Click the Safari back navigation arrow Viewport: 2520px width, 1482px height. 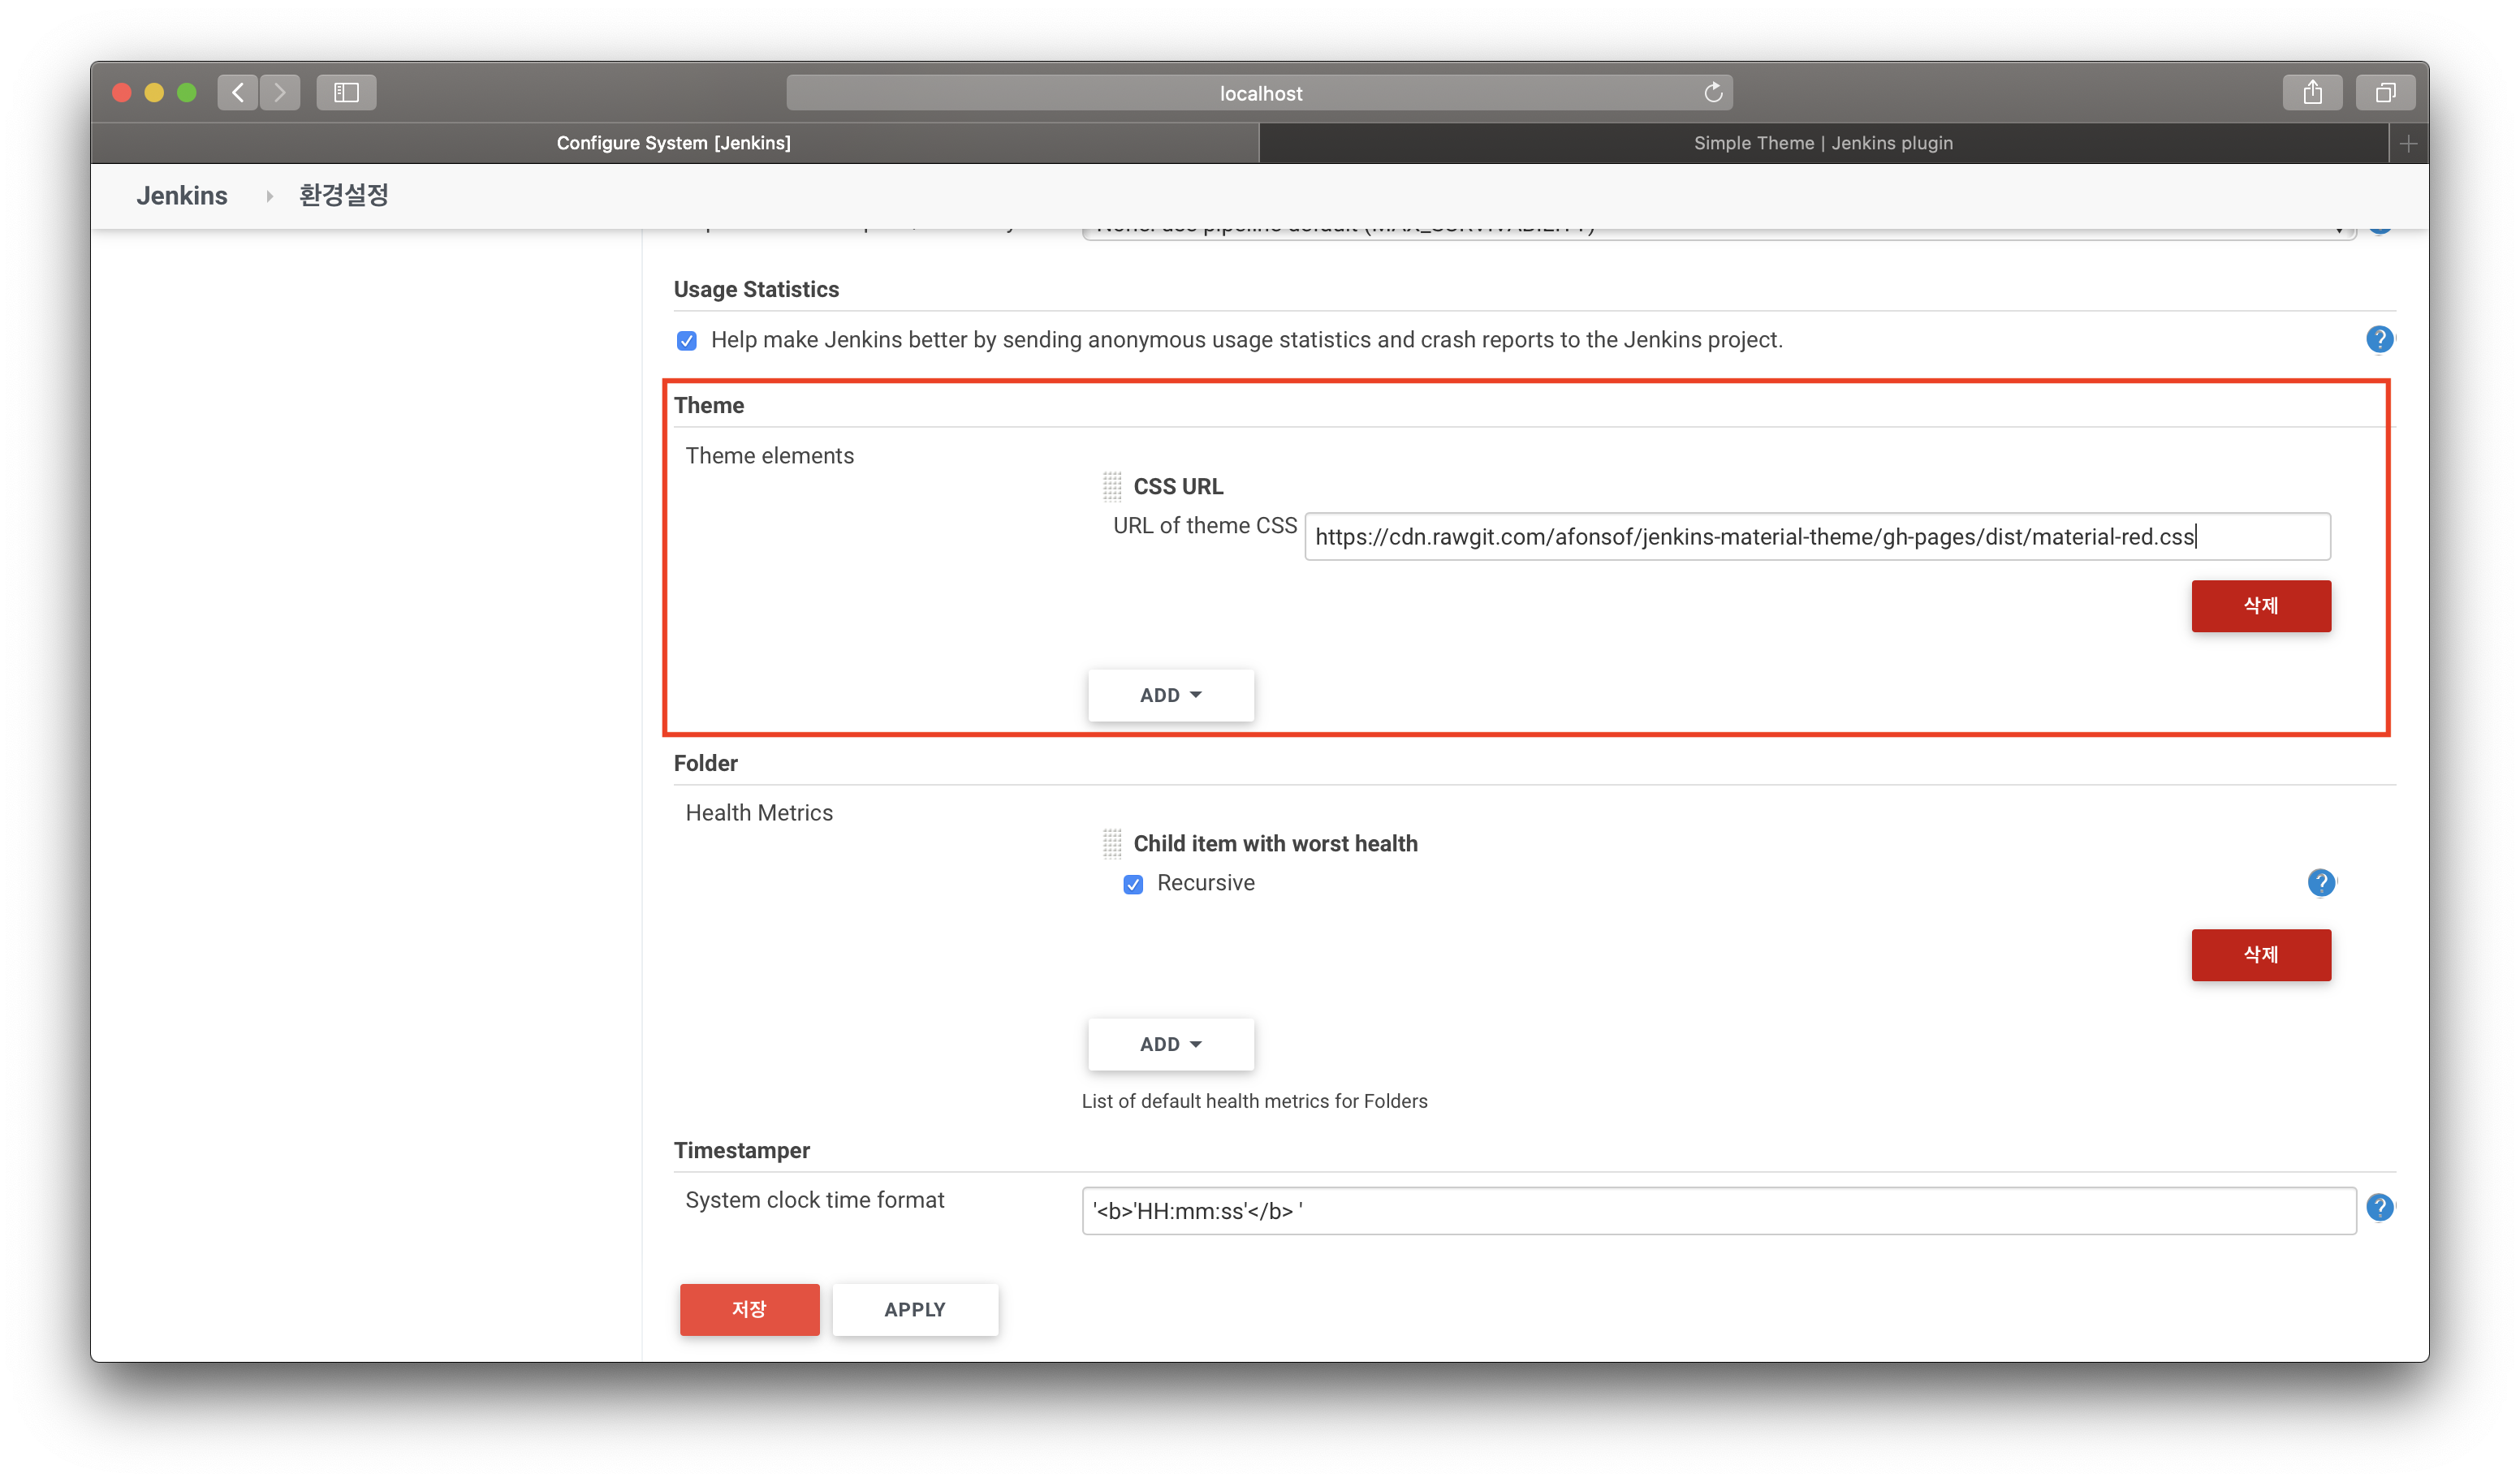click(238, 93)
